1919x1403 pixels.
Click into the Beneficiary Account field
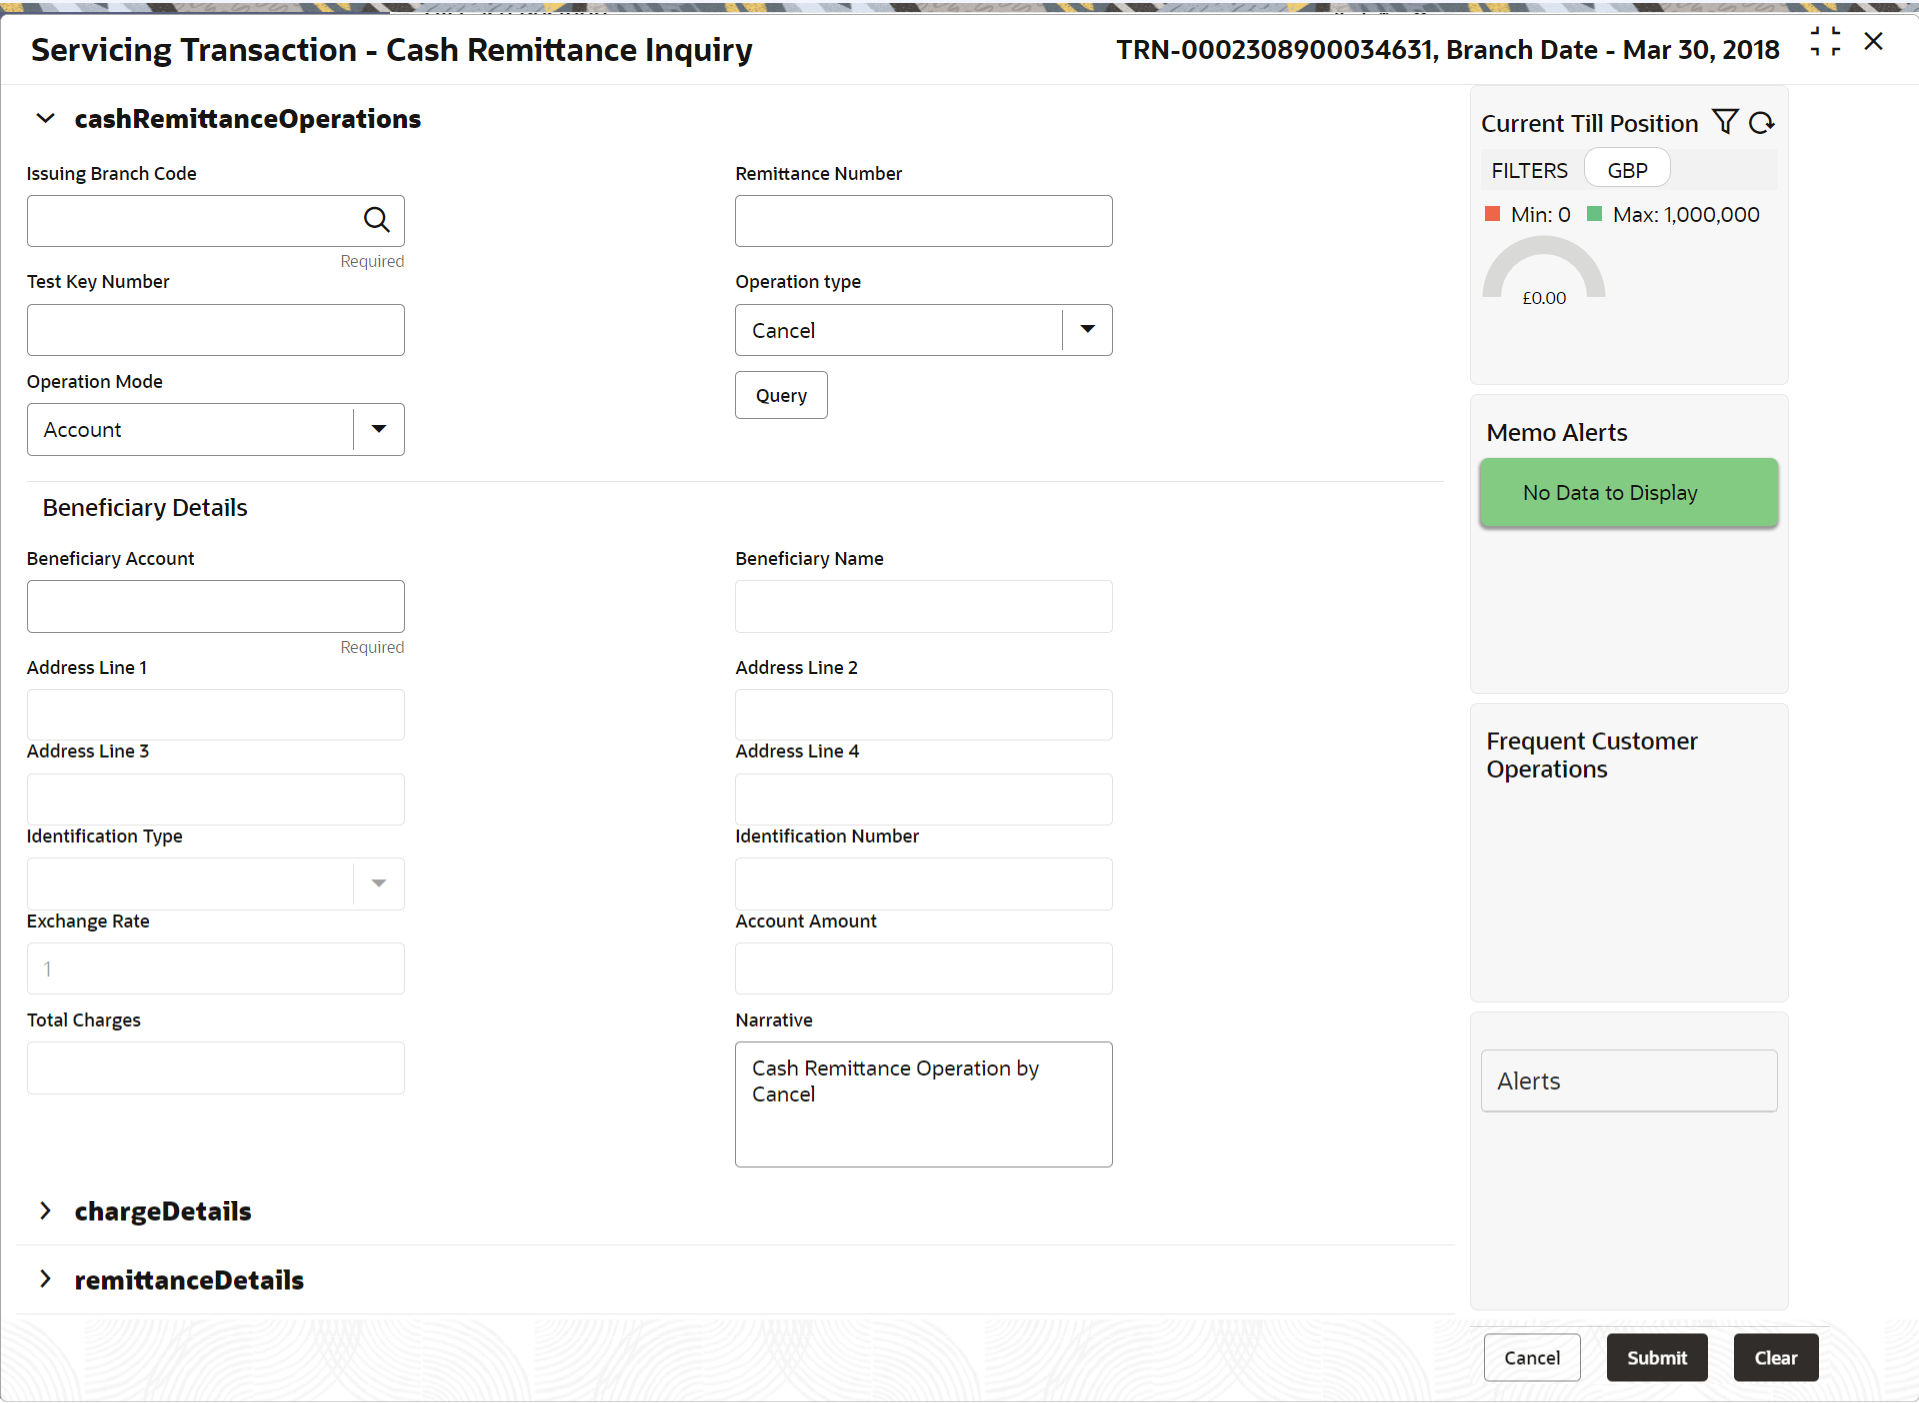[215, 607]
